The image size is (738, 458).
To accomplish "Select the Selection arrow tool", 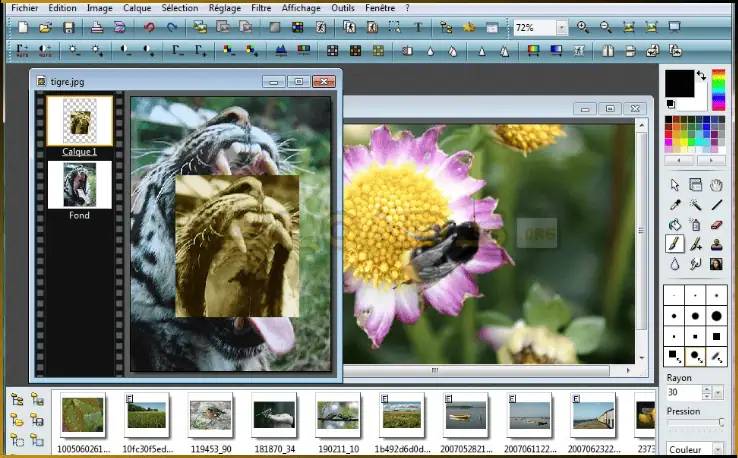I will coord(675,185).
